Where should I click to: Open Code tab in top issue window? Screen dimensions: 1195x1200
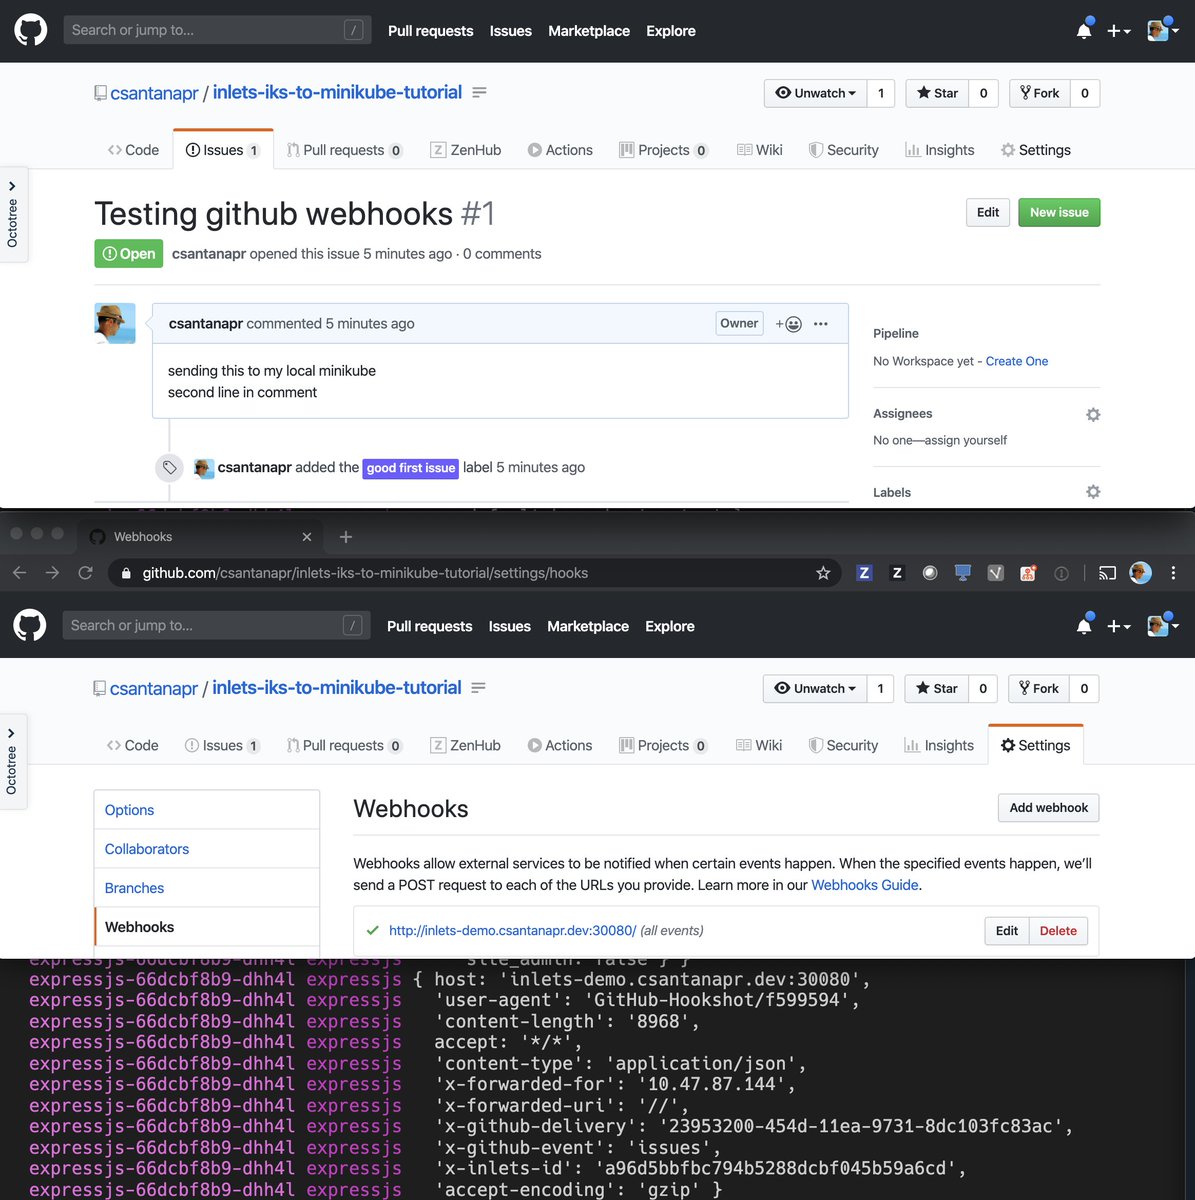pyautogui.click(x=133, y=150)
